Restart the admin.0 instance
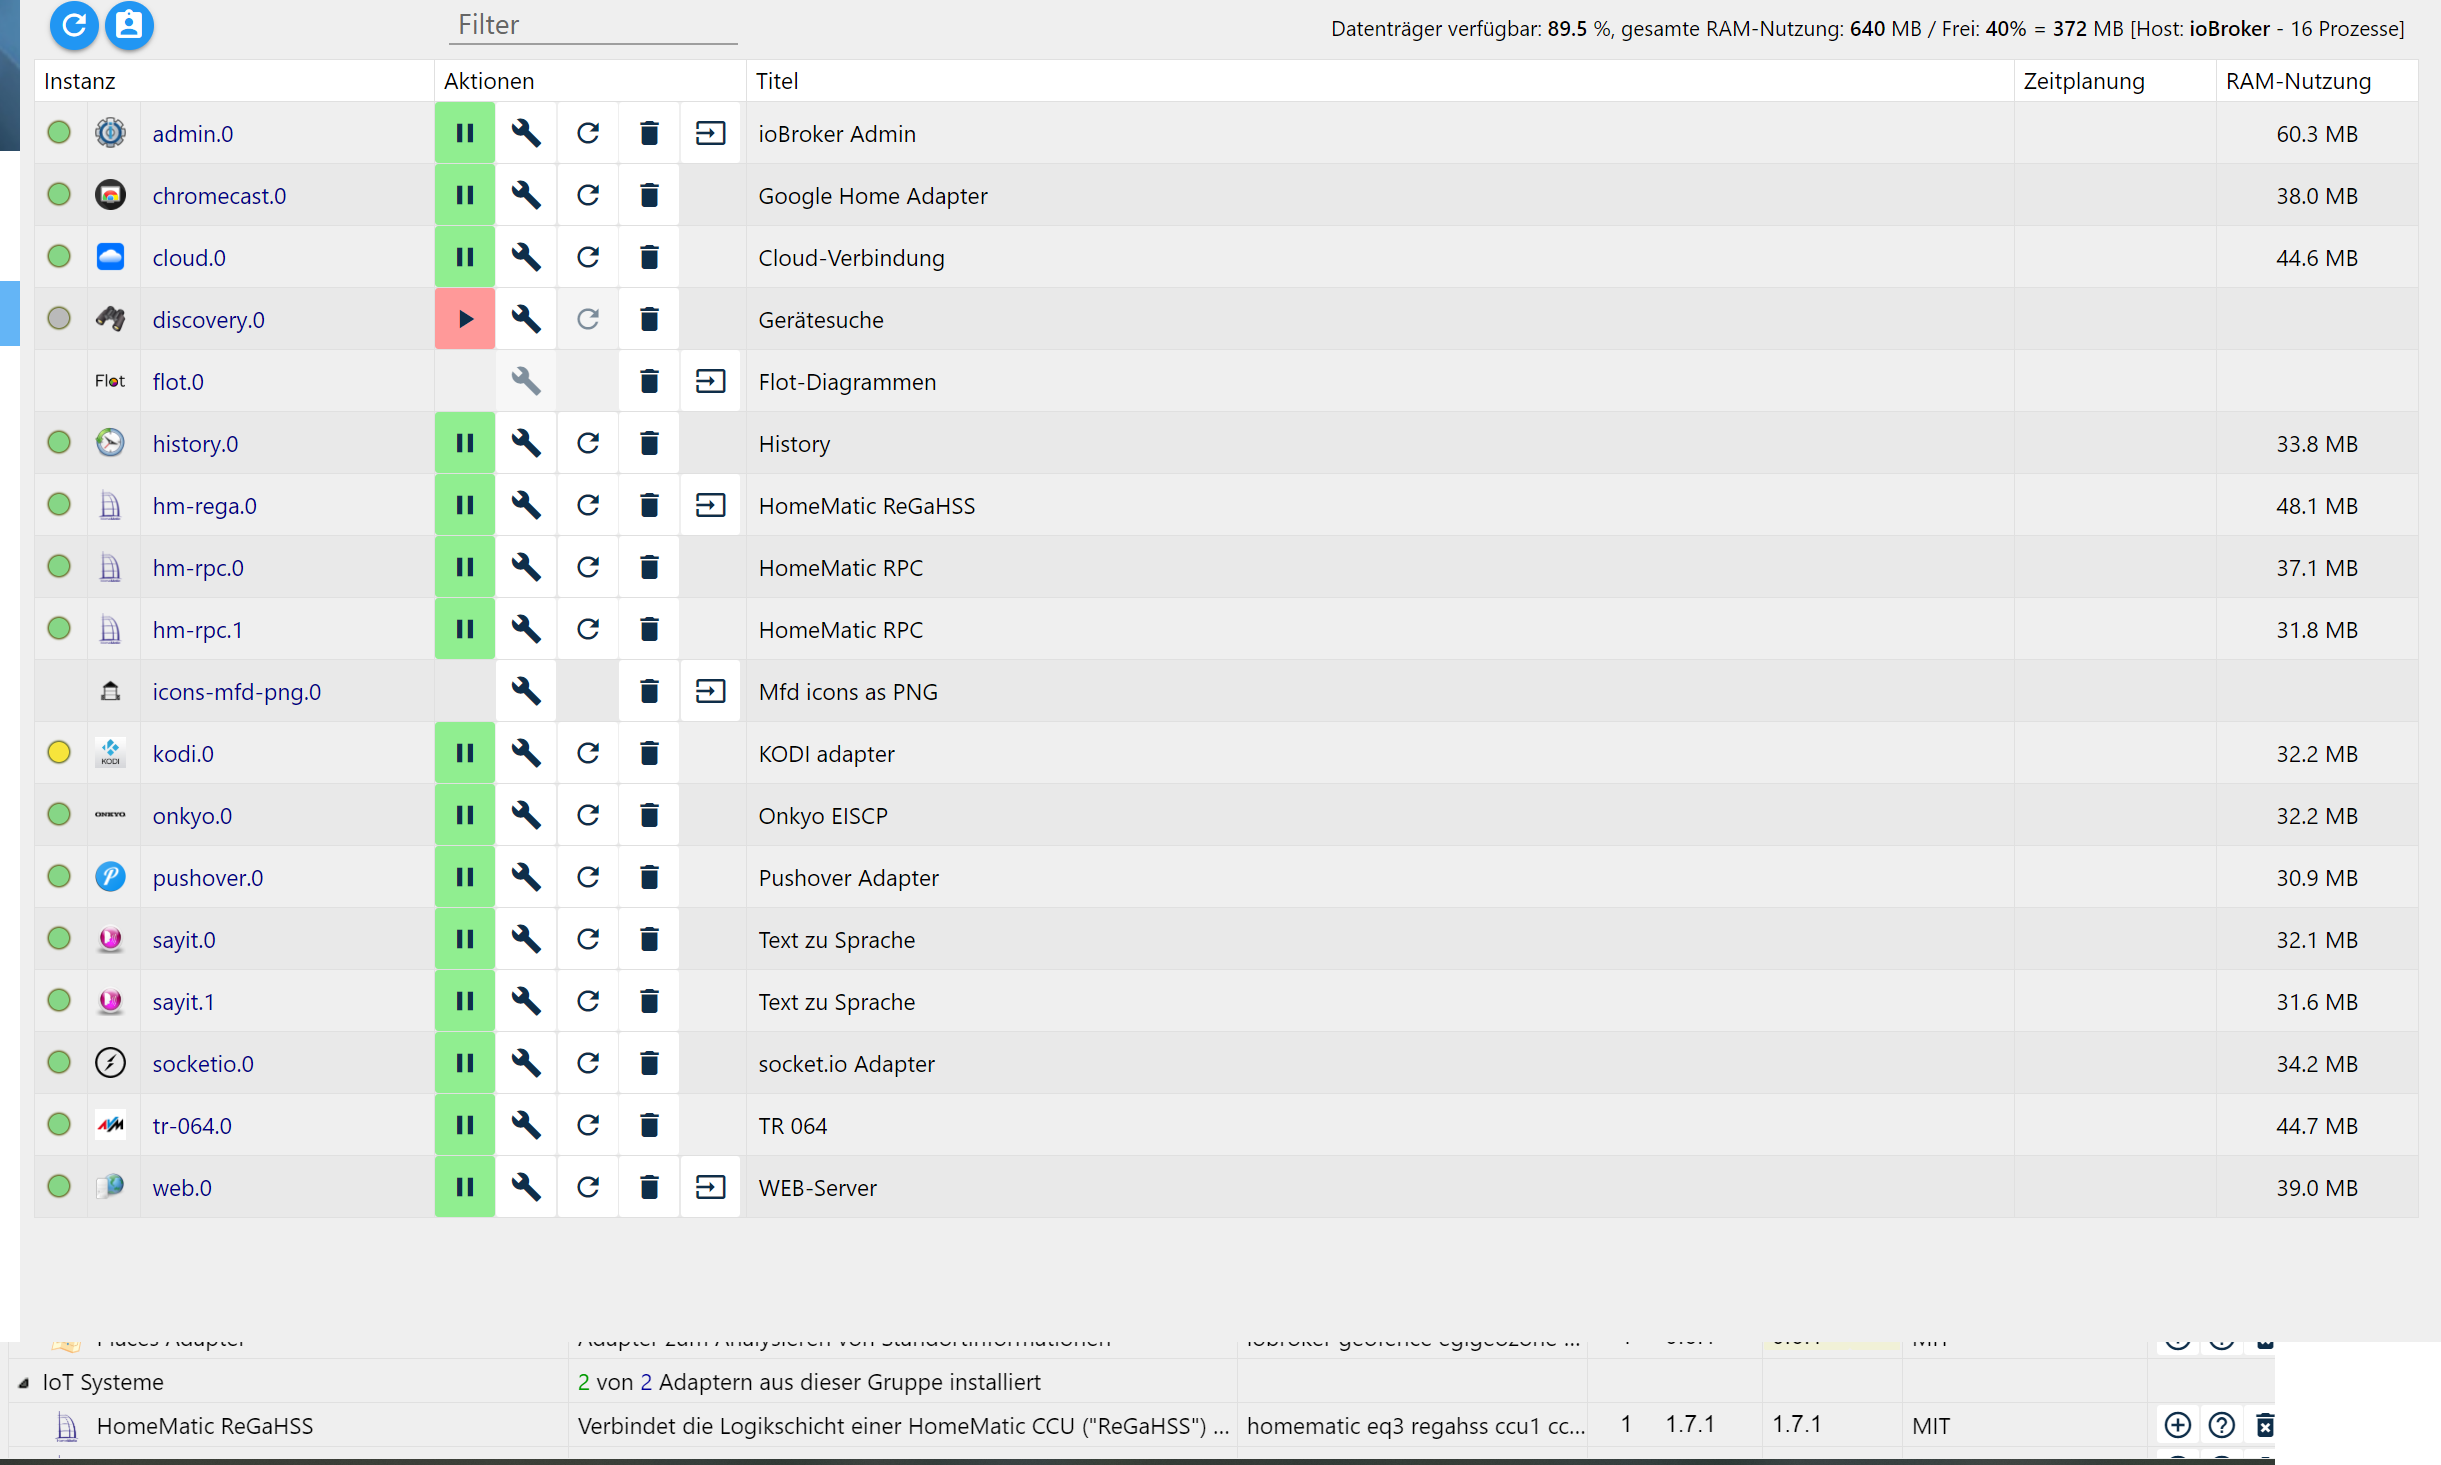Screen dimensions: 2441x1465 (x=588, y=133)
